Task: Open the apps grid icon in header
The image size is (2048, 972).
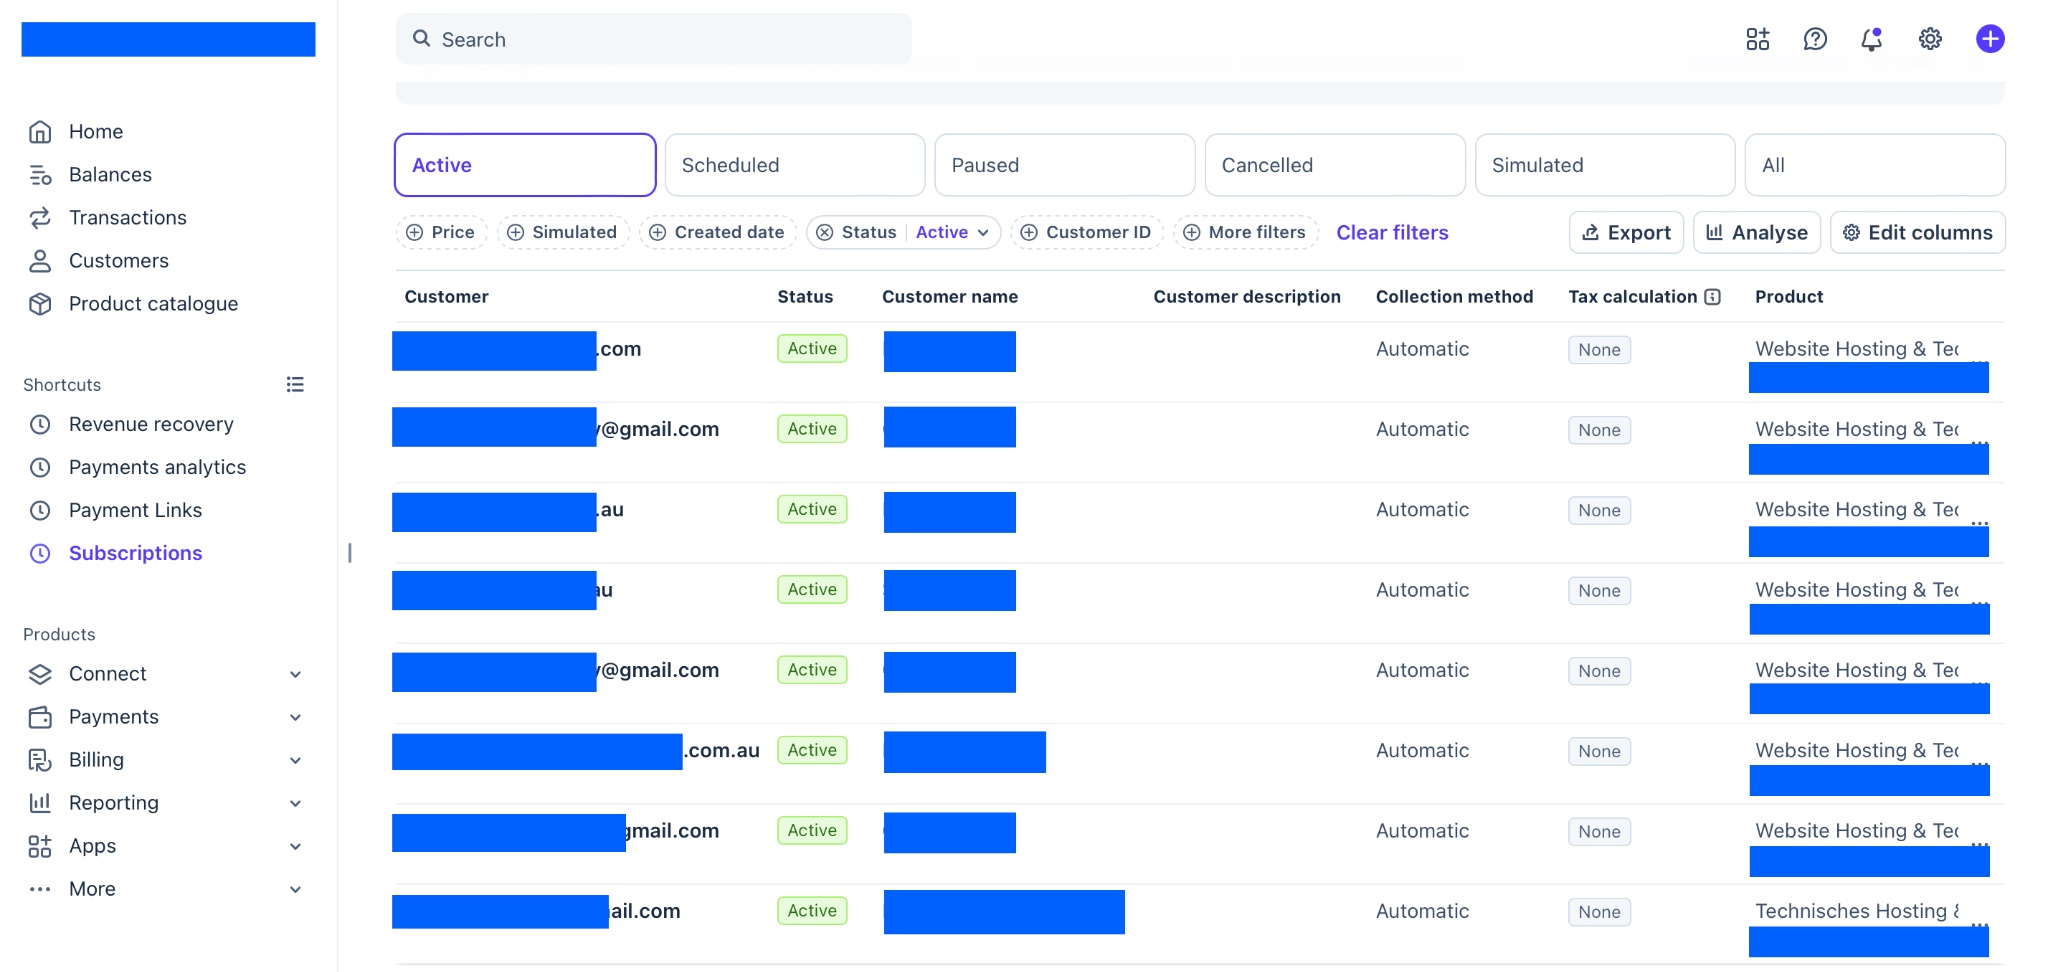Action: coord(1757,39)
